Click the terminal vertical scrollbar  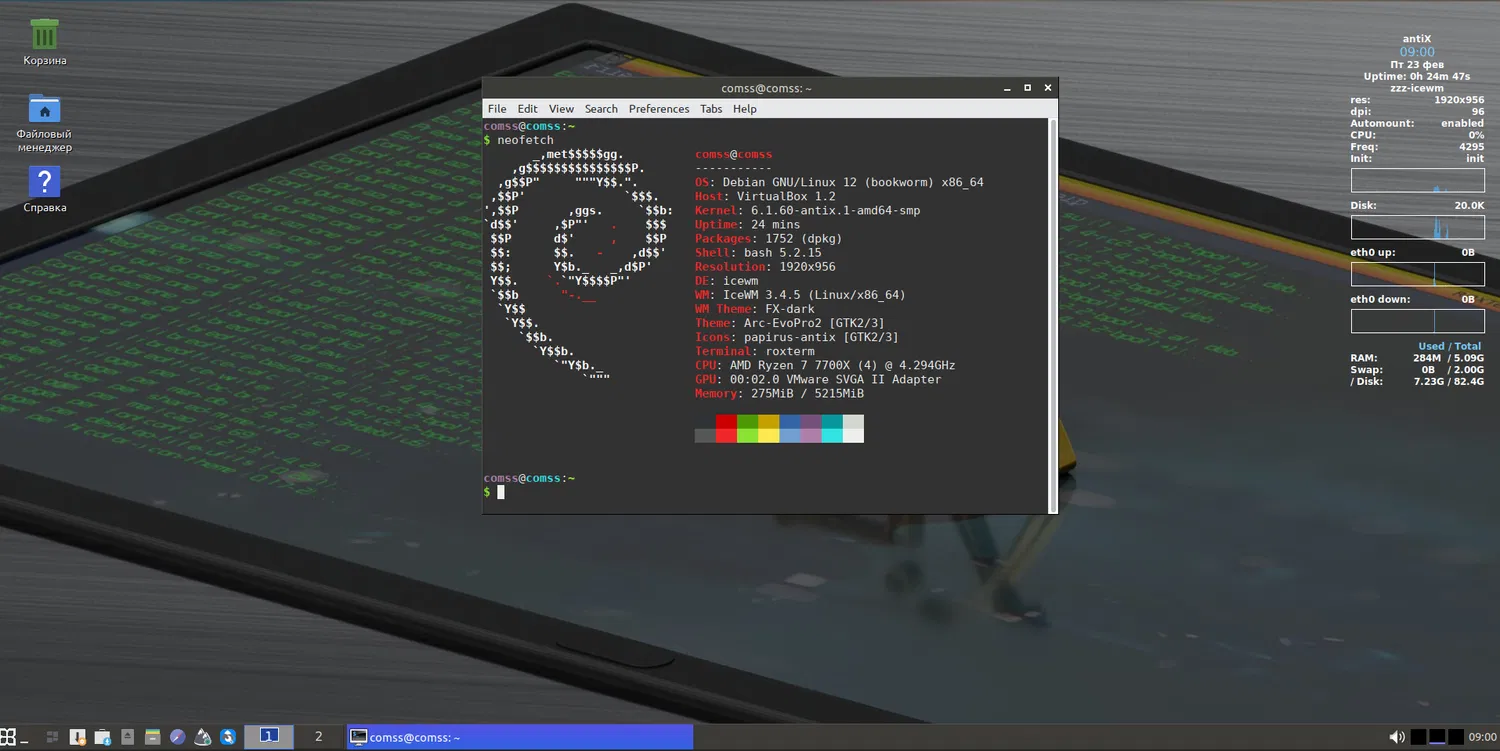[x=1052, y=316]
